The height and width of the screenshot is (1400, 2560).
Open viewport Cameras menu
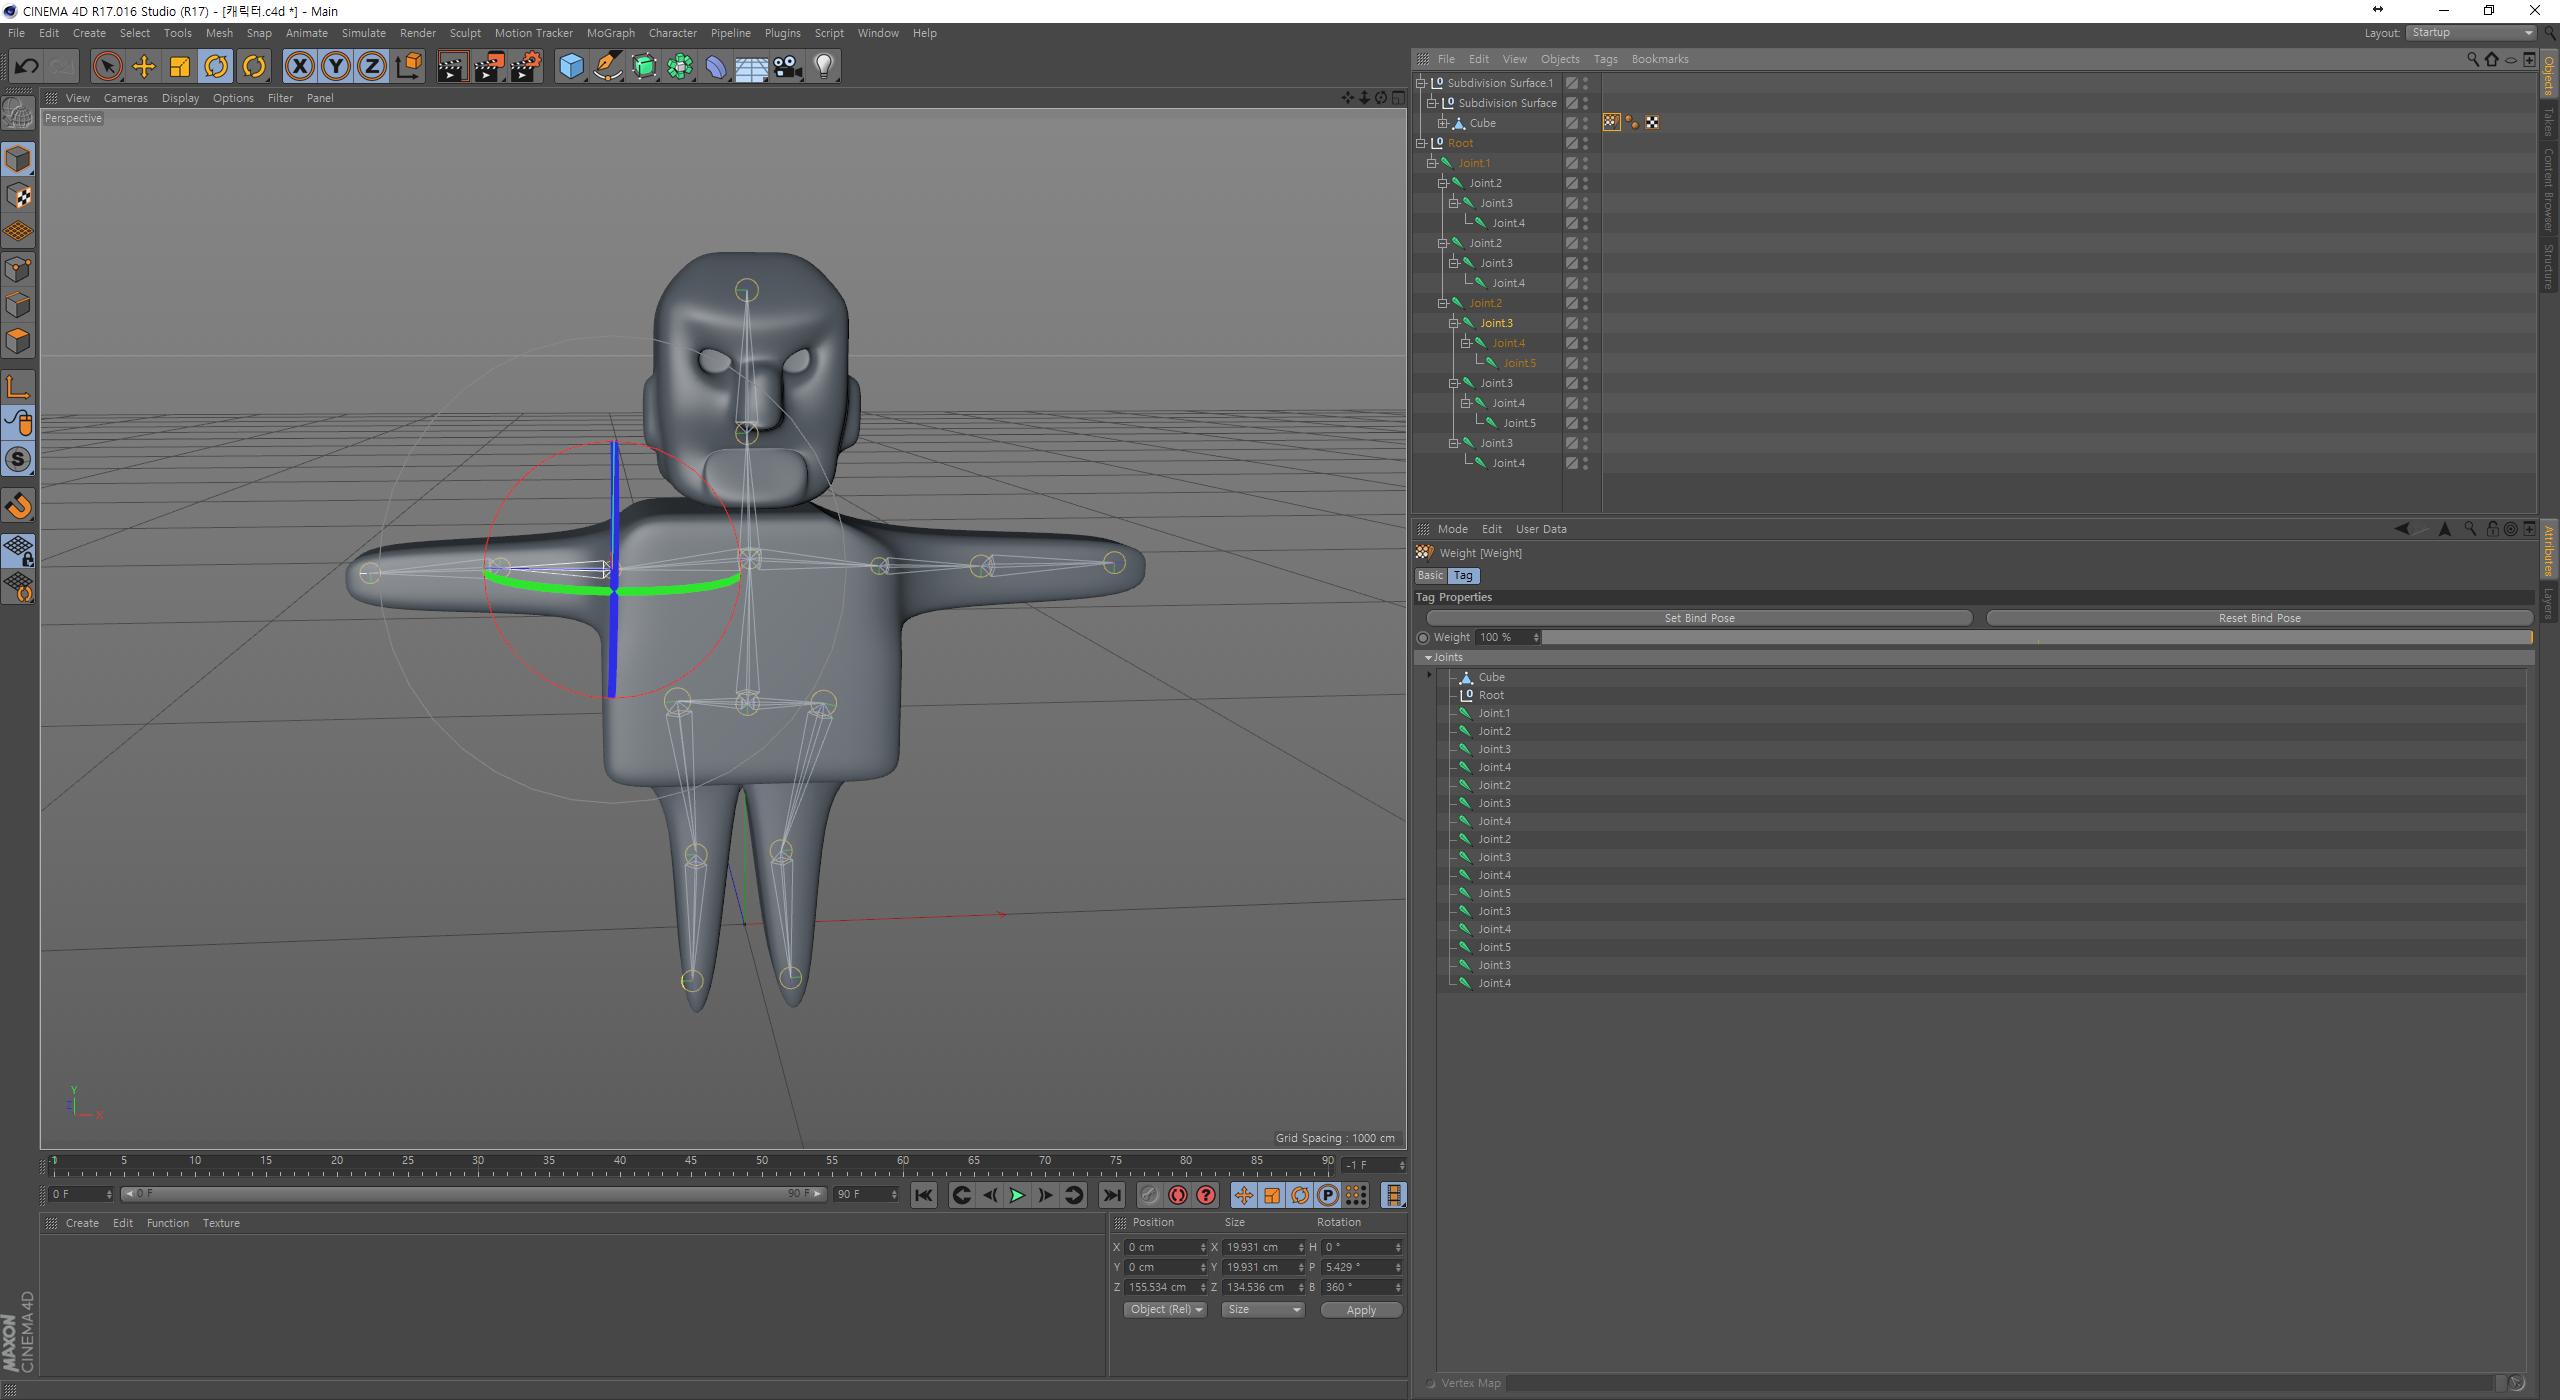(125, 98)
